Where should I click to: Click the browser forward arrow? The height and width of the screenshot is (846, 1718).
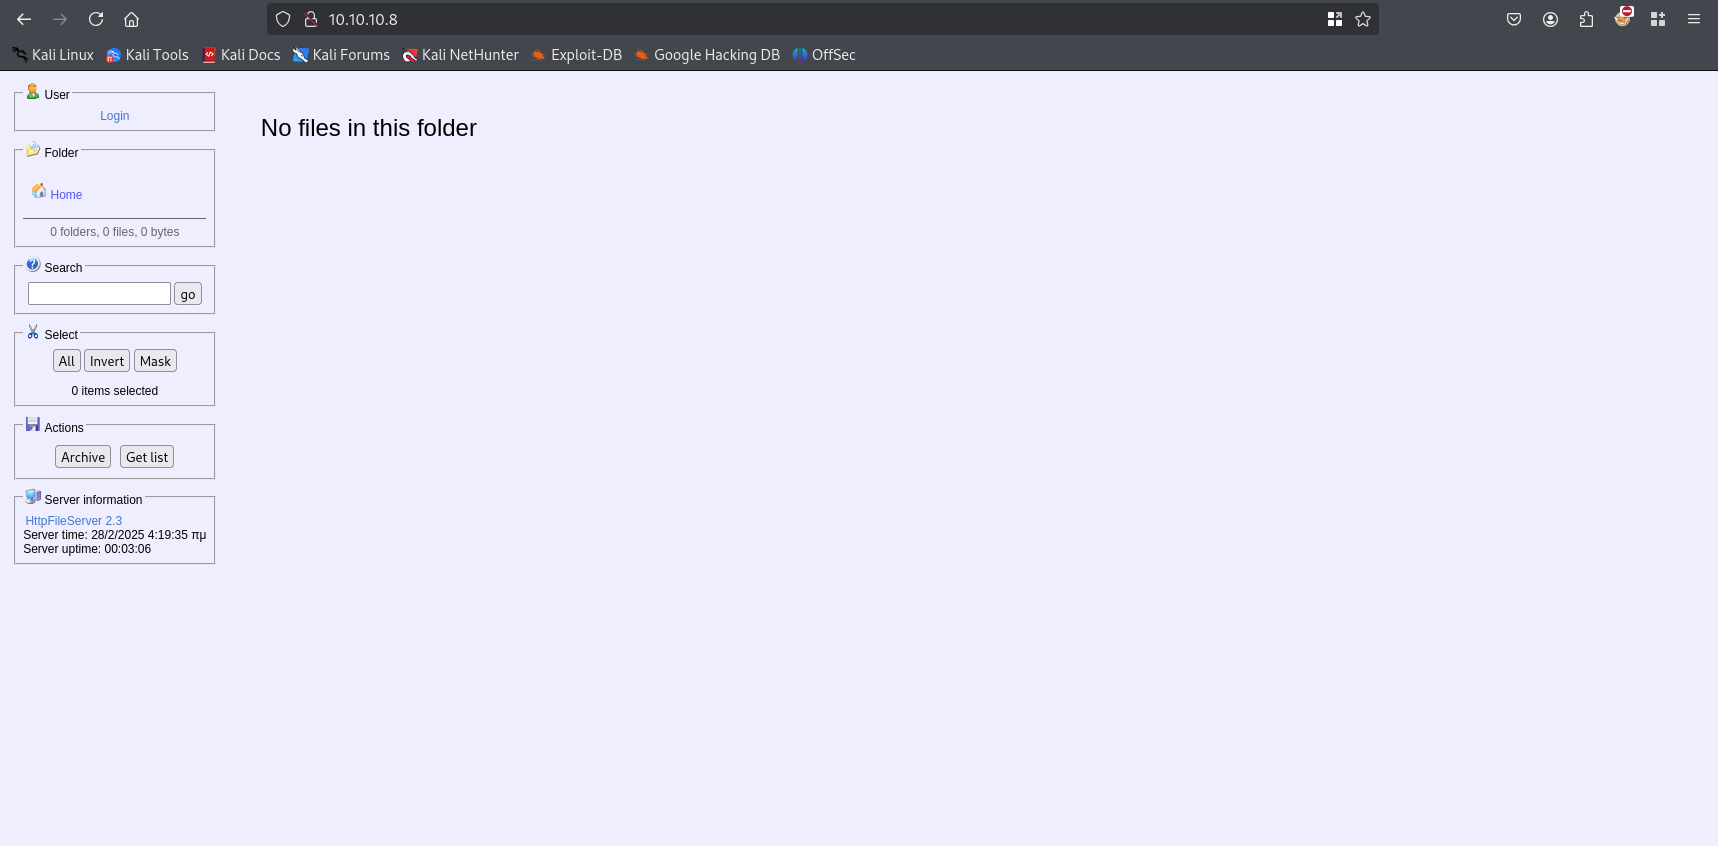pos(60,19)
